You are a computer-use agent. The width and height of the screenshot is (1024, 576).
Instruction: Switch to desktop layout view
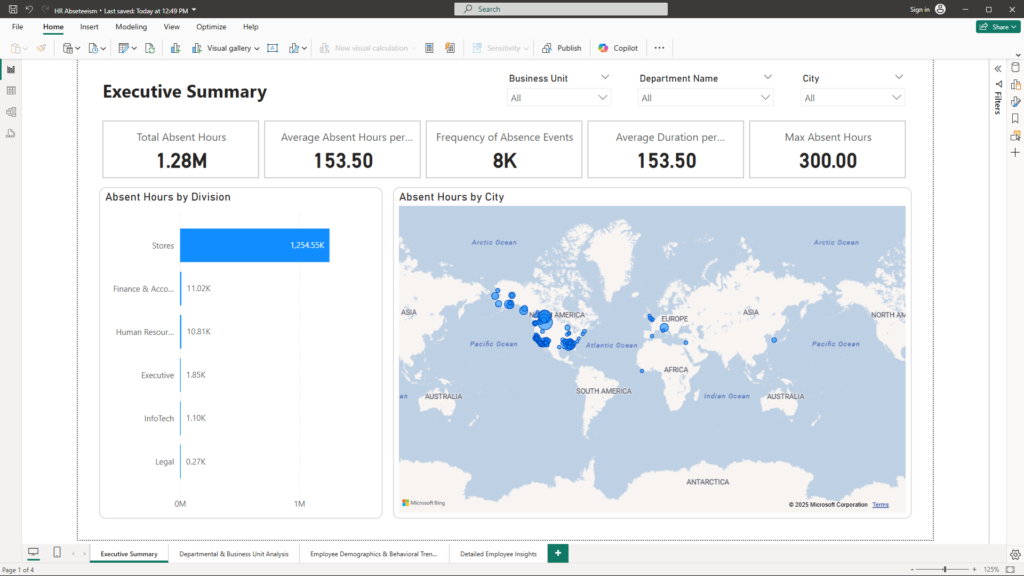pyautogui.click(x=33, y=553)
